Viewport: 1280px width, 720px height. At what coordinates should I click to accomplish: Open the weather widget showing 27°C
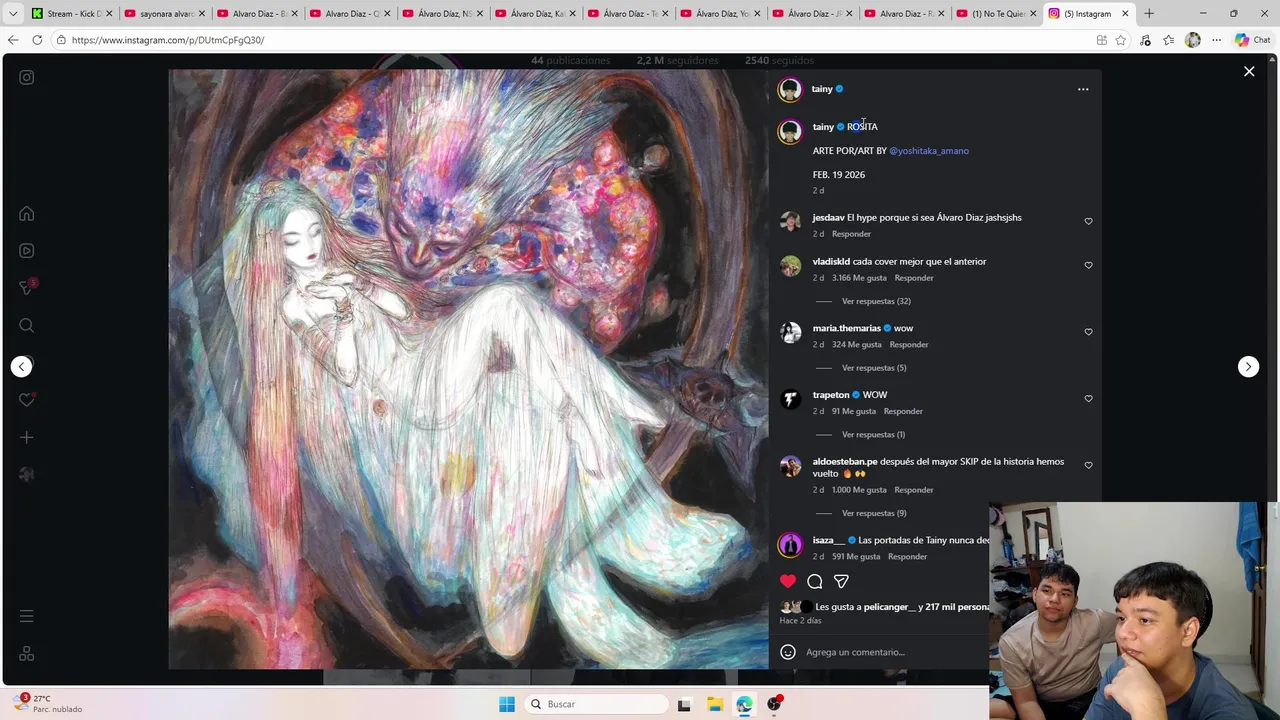pos(48,704)
